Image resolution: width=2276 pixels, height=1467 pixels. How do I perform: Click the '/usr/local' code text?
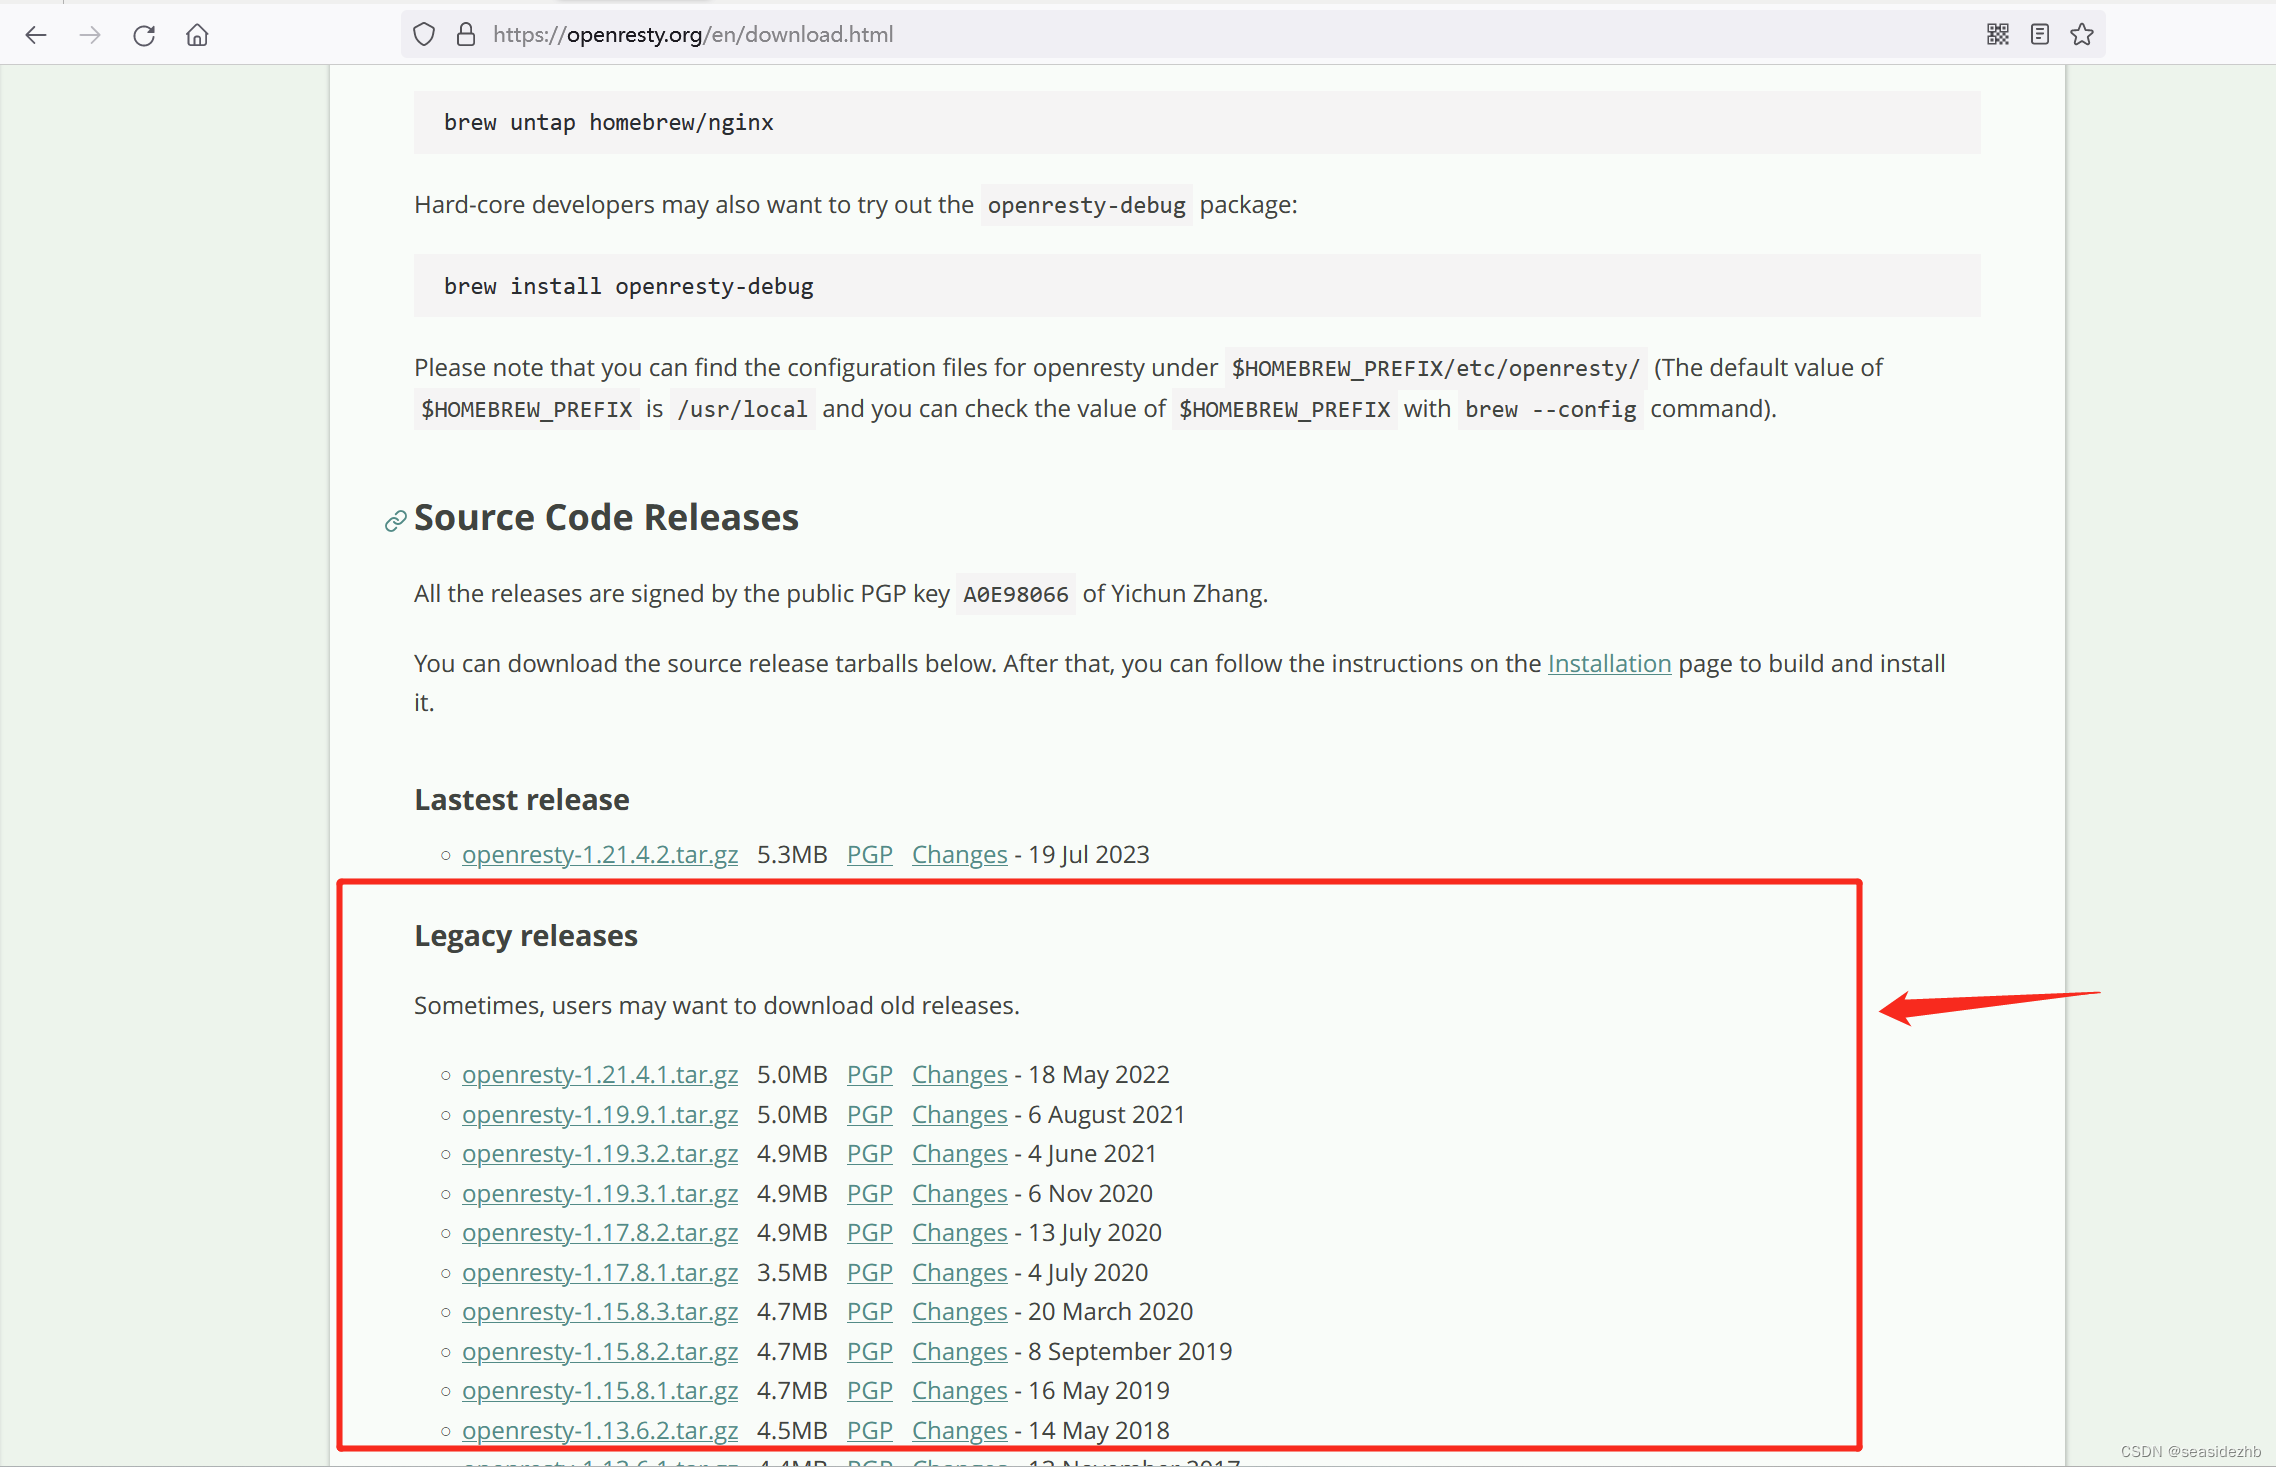742,409
